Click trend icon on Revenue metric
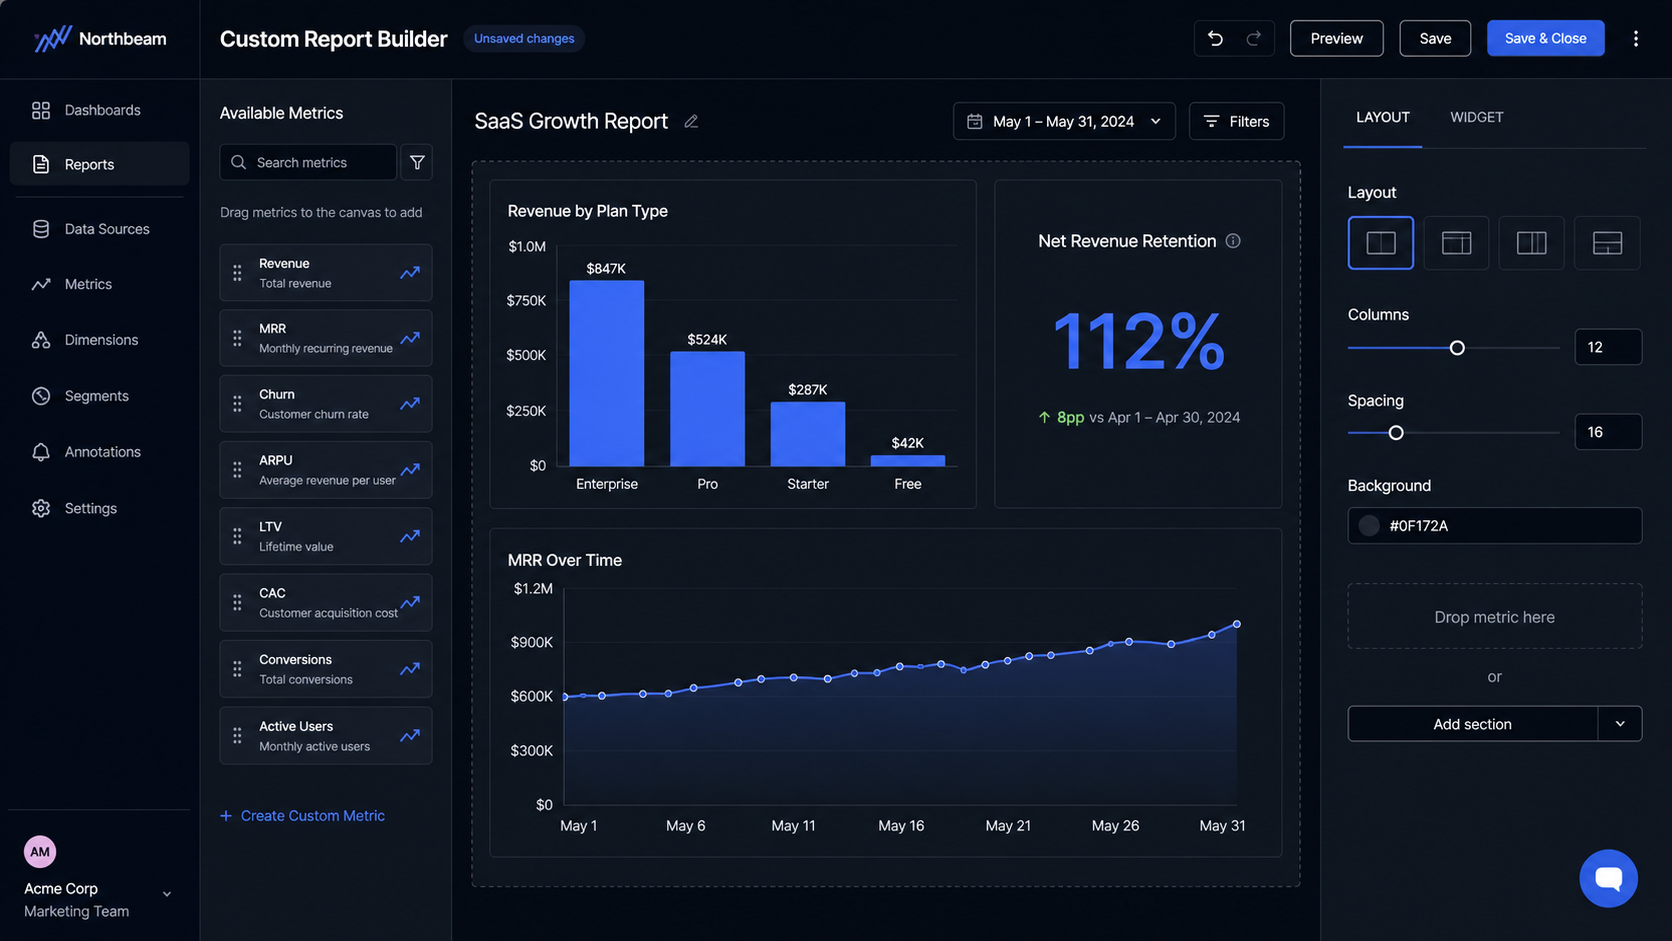 point(410,273)
